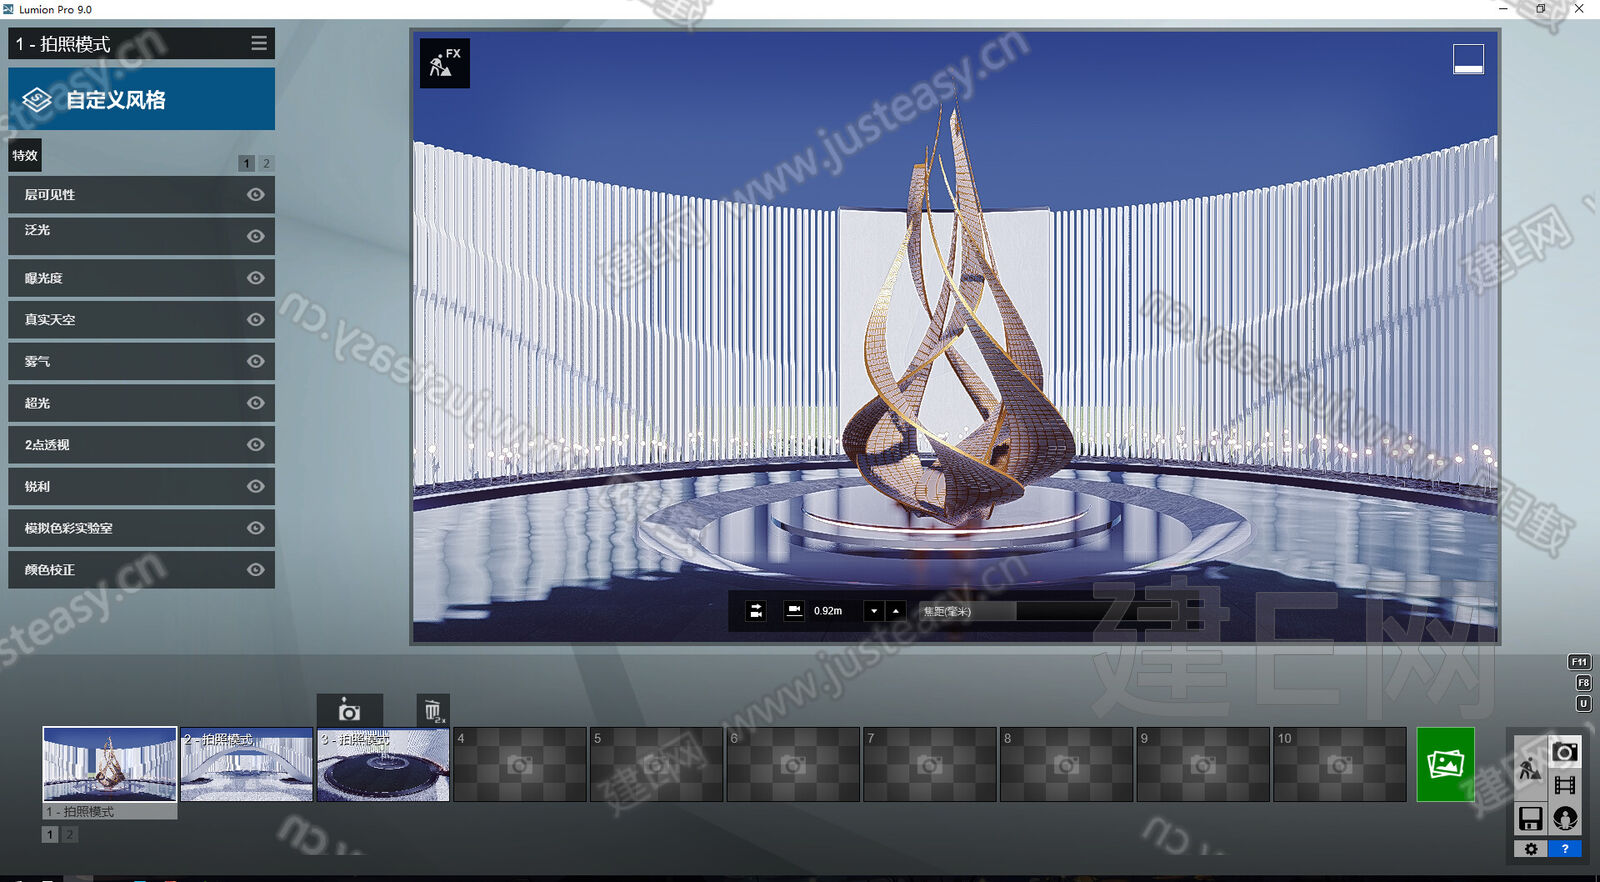The height and width of the screenshot is (882, 1600).
Task: Toggle visibility of 层可见性 effect
Action: (256, 195)
